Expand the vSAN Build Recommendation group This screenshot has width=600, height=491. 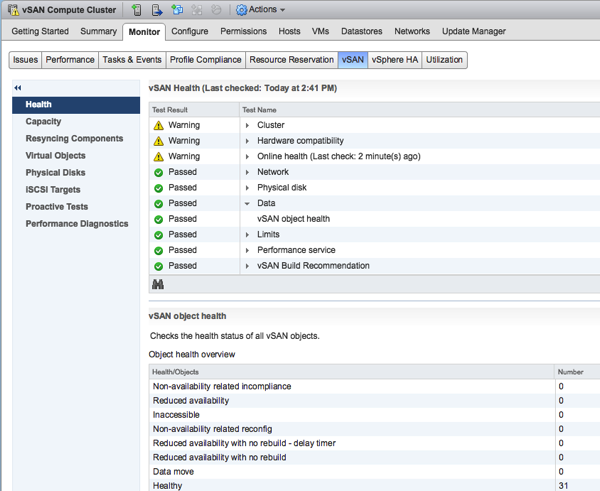[x=247, y=266]
